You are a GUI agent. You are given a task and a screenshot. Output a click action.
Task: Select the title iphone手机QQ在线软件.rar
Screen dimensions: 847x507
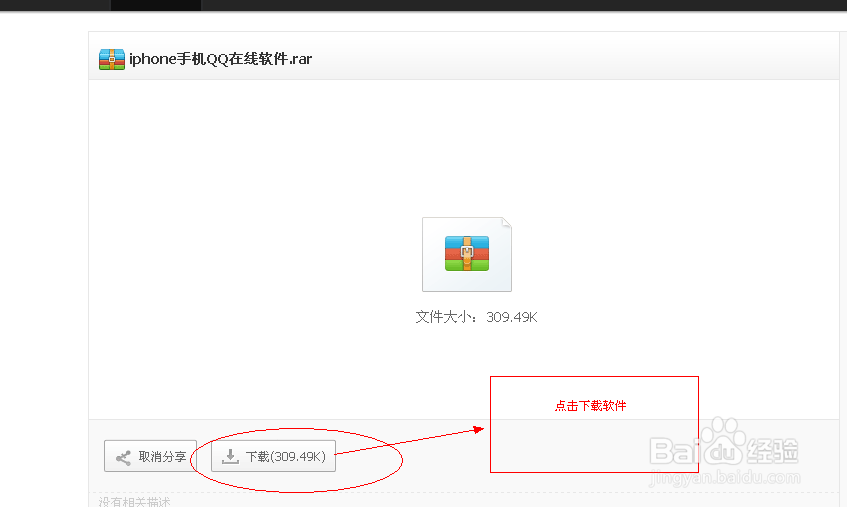(x=220, y=59)
